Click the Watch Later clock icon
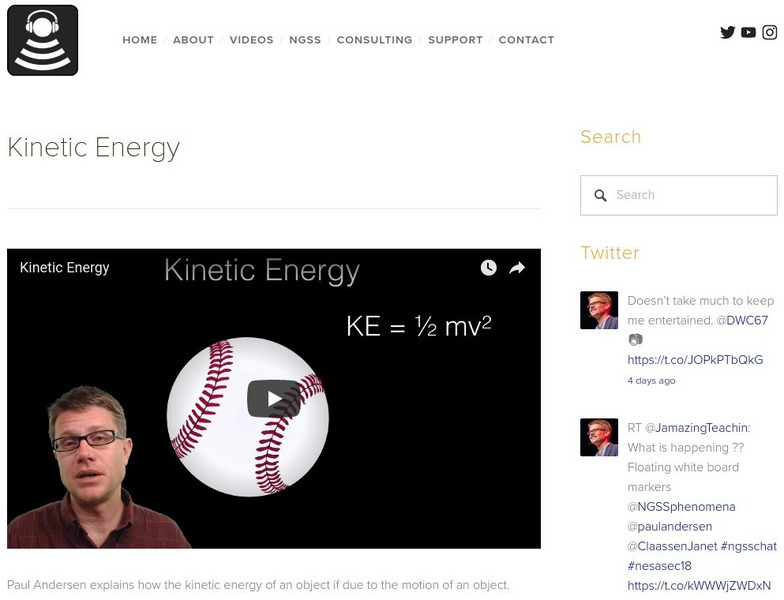The image size is (784, 600). tap(488, 268)
